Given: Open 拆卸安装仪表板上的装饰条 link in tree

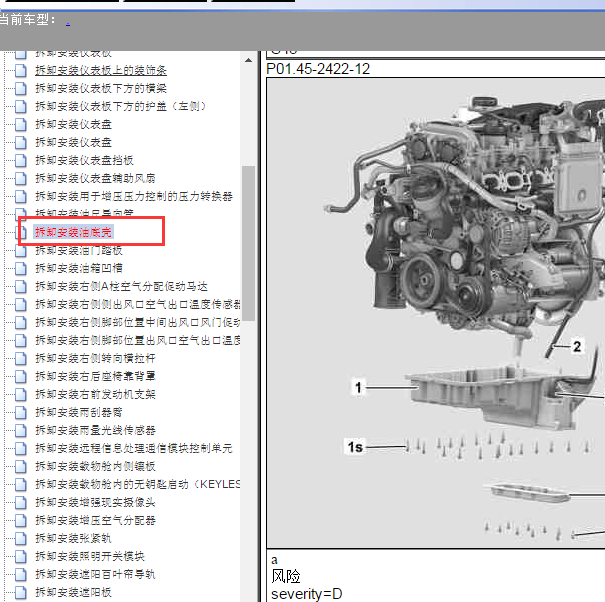Looking at the screenshot, I should 101,70.
